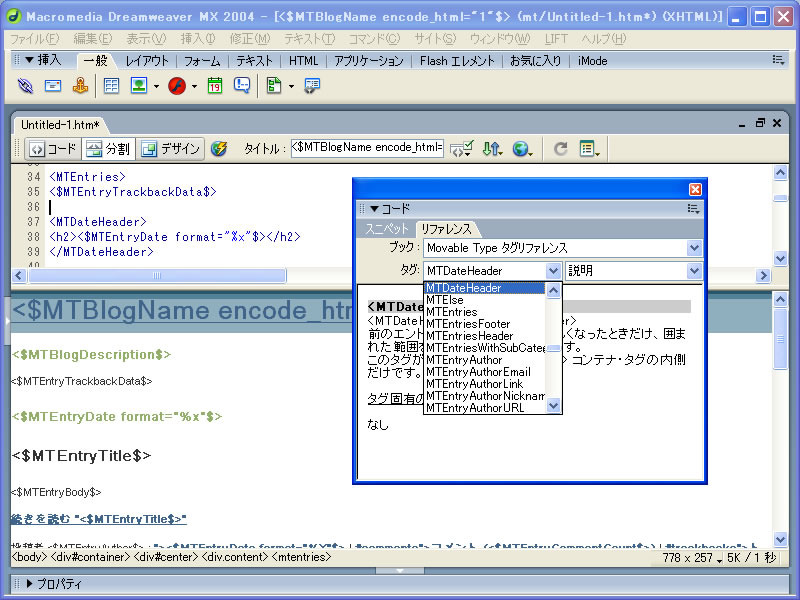Screen dimensions: 800x600
Task: Choose MTEntryAuthorEmail from the tag list
Action: click(x=478, y=372)
